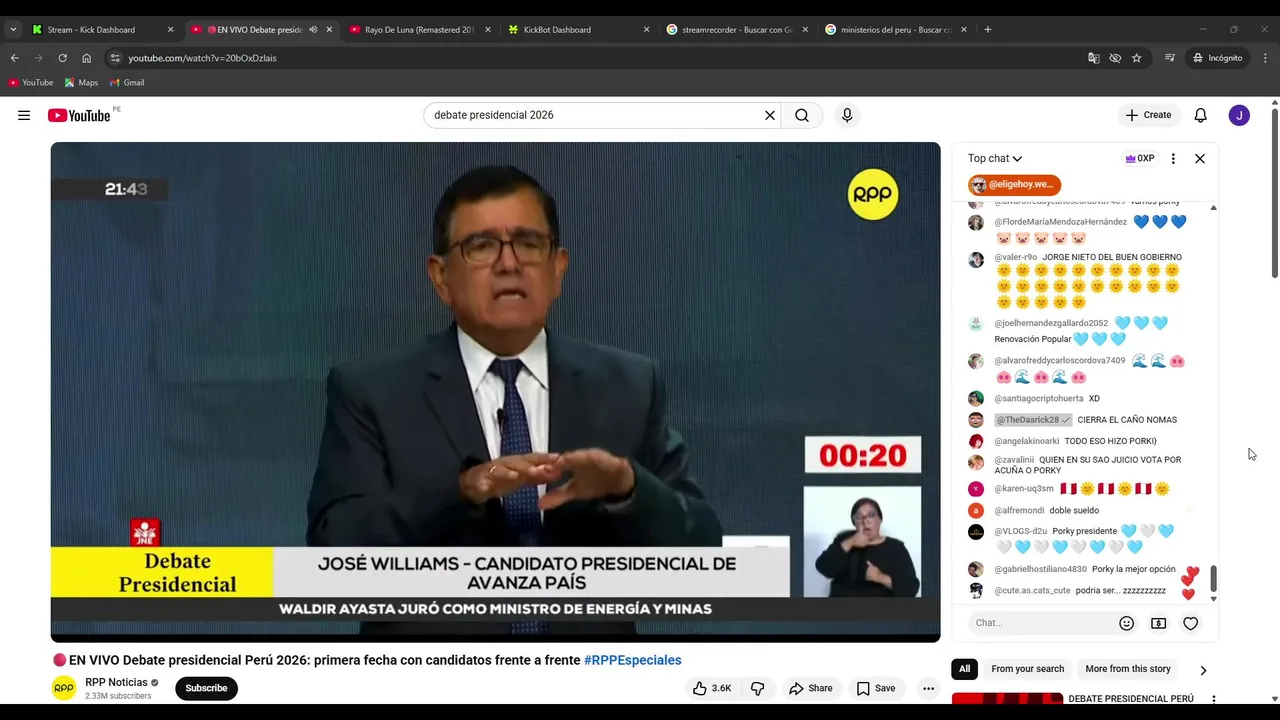Screen dimensions: 1280x720
Task: View site information icon in address bar
Action: click(x=115, y=58)
